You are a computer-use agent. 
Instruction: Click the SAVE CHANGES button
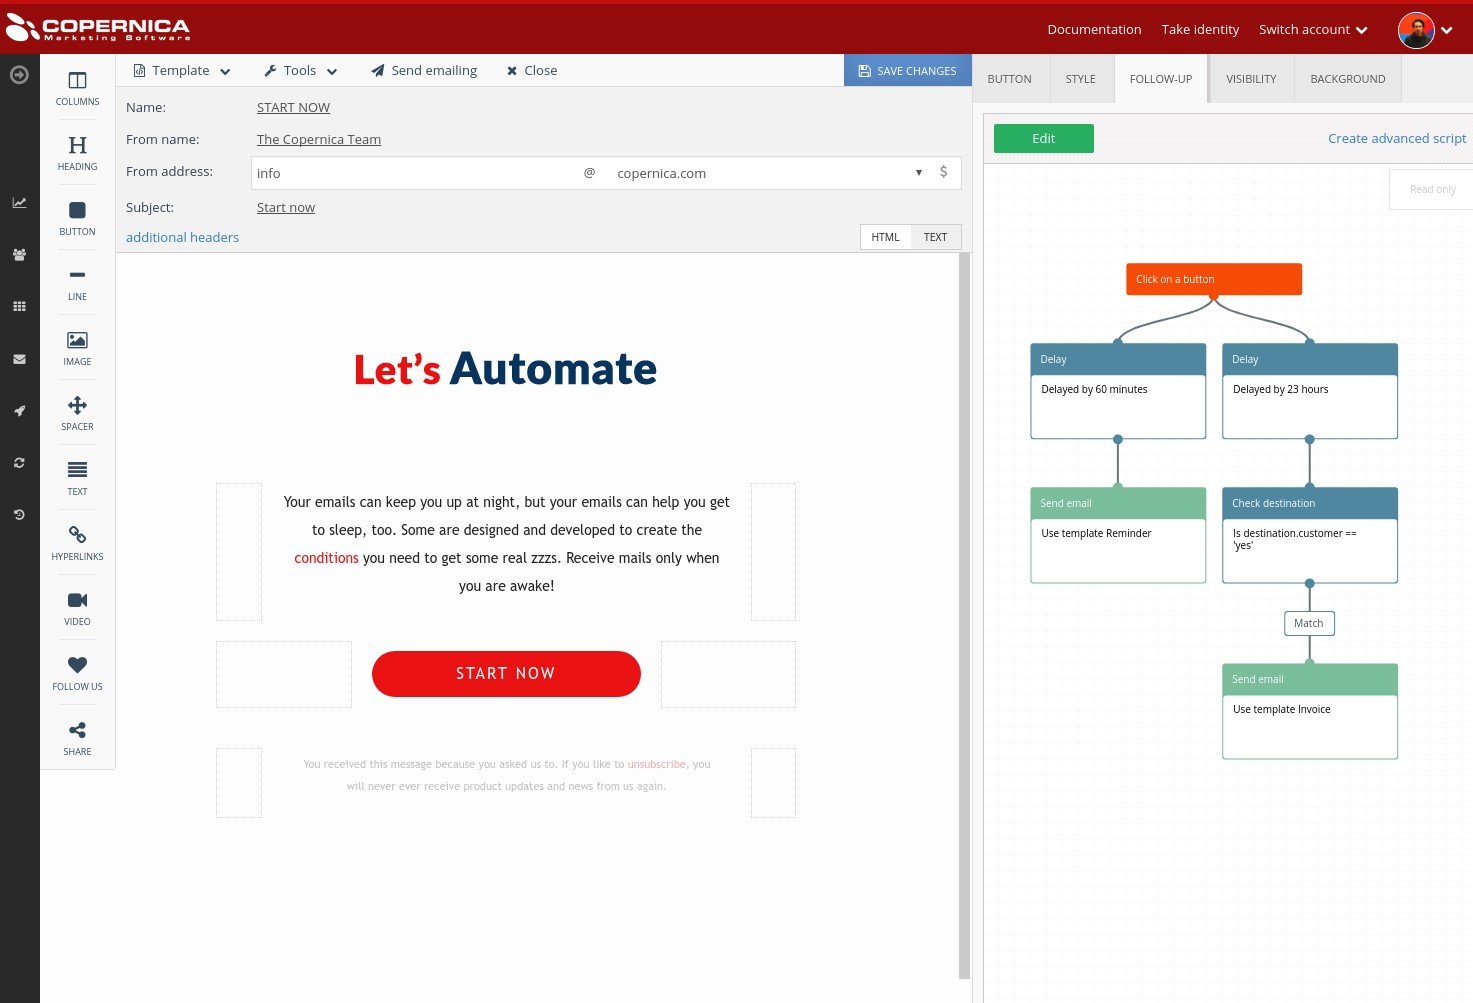tap(908, 70)
